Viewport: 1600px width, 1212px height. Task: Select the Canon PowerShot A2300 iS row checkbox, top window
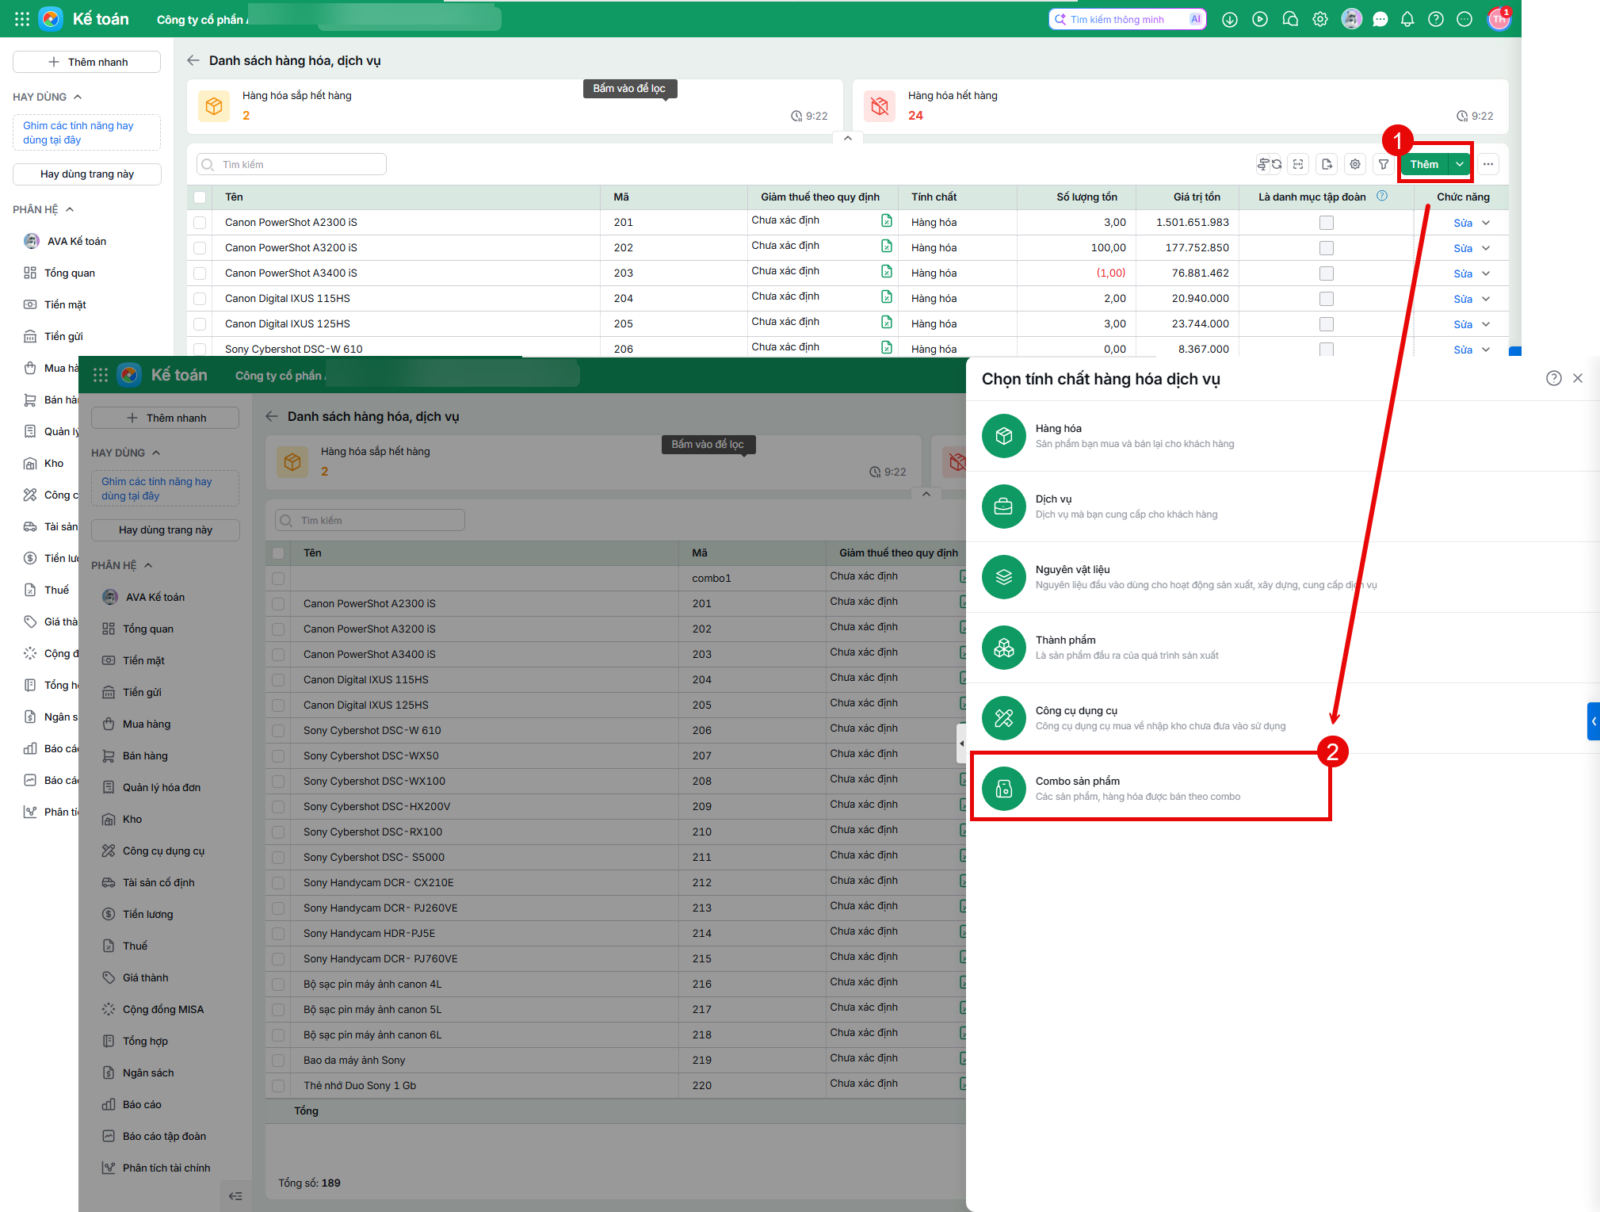(200, 223)
